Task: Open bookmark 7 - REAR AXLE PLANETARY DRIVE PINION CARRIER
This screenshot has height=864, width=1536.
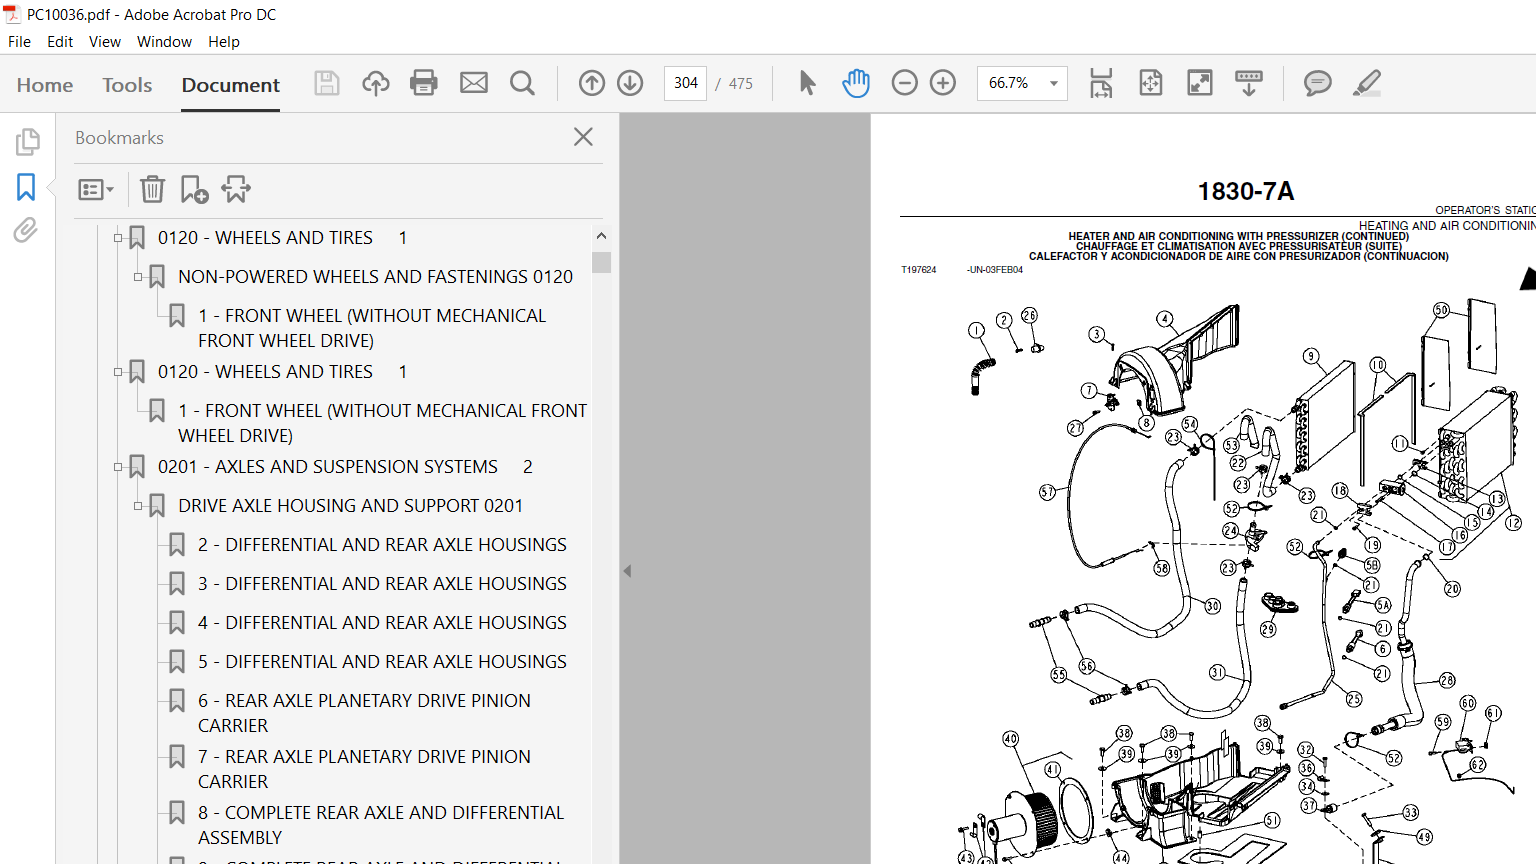Action: [x=364, y=769]
